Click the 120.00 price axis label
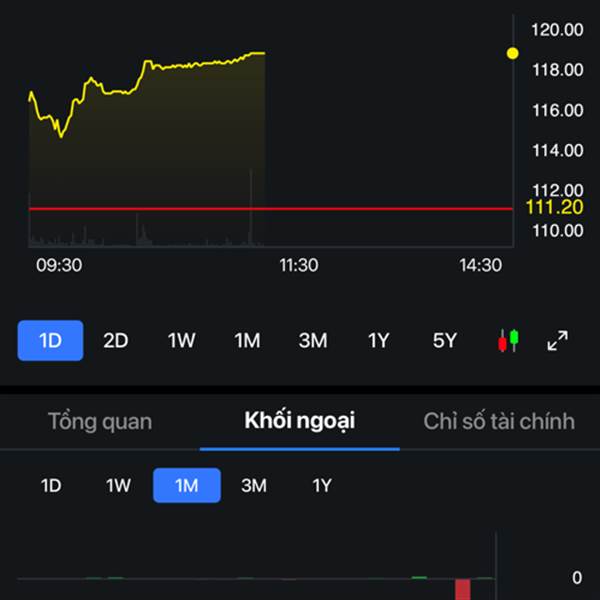Viewport: 600px width, 600px height. coord(558,30)
